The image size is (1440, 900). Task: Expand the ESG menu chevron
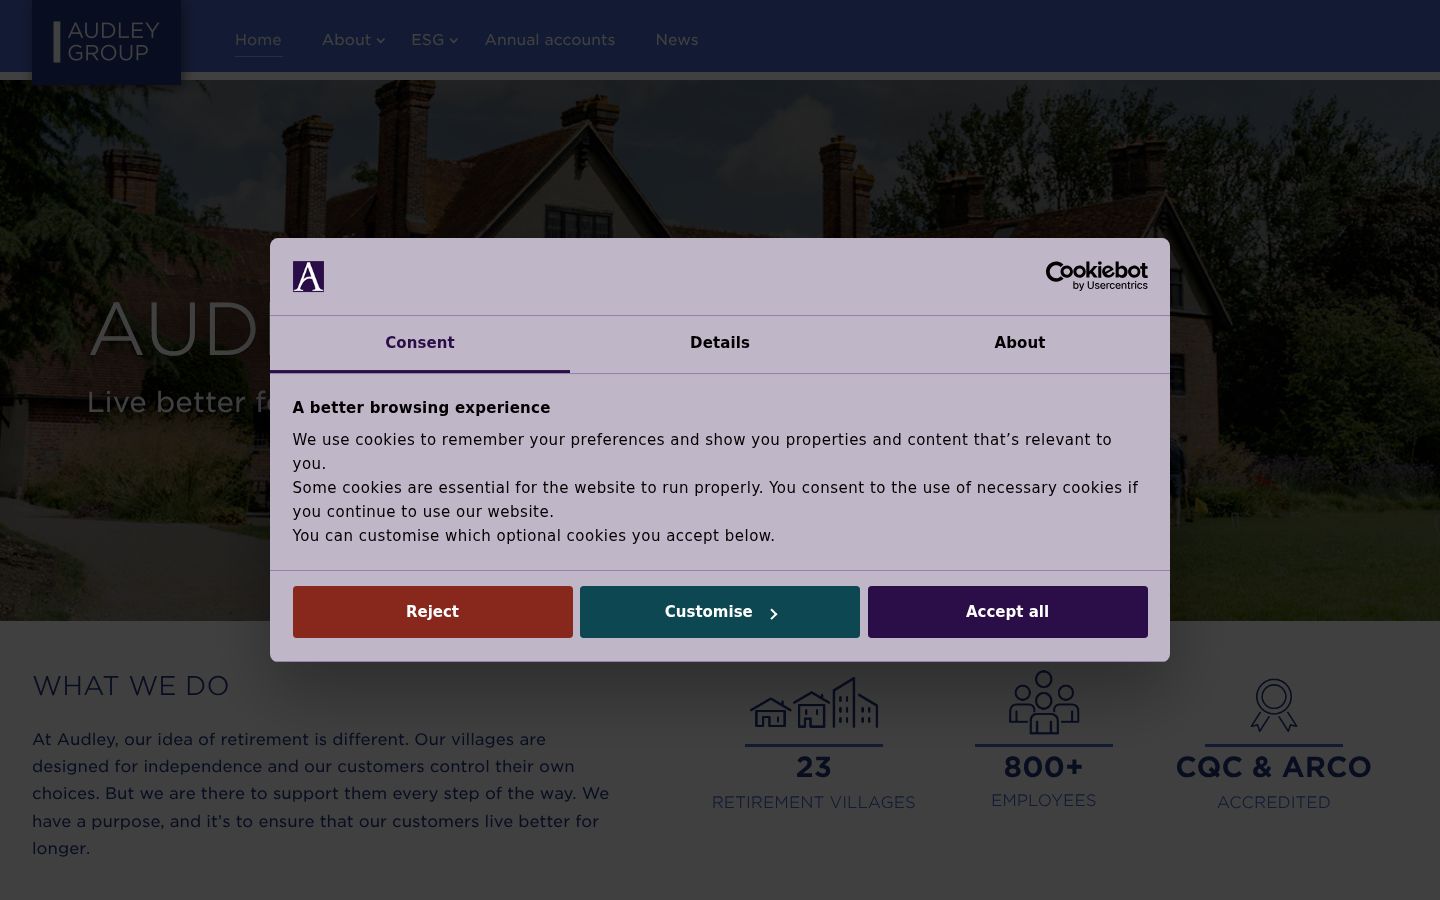tap(454, 41)
